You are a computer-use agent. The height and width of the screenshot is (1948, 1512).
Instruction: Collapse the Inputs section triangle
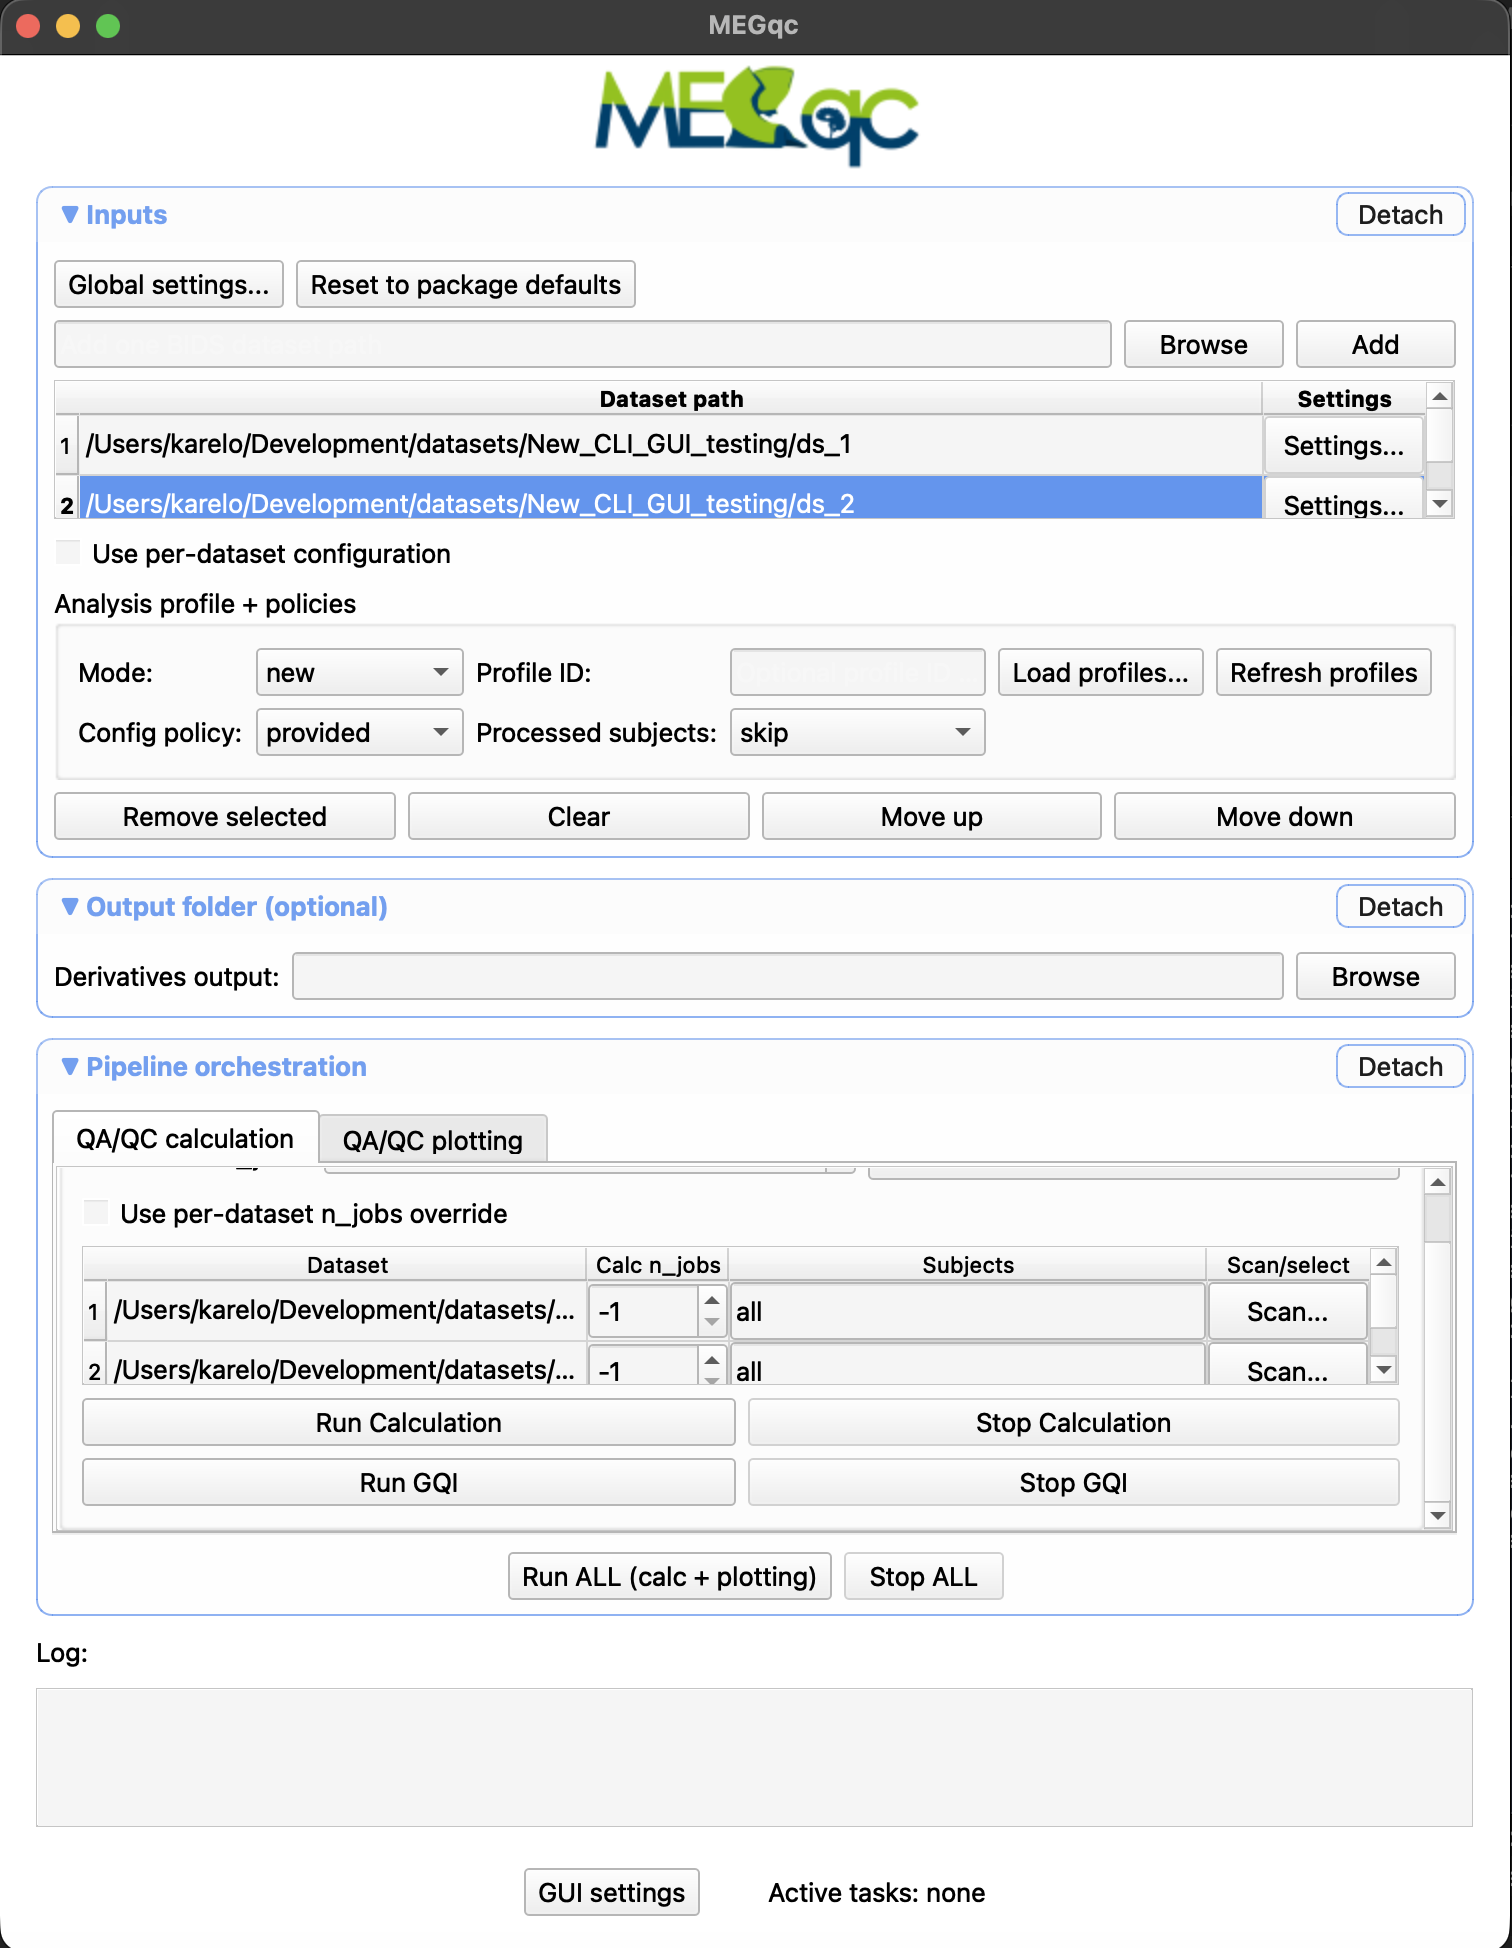coord(69,215)
